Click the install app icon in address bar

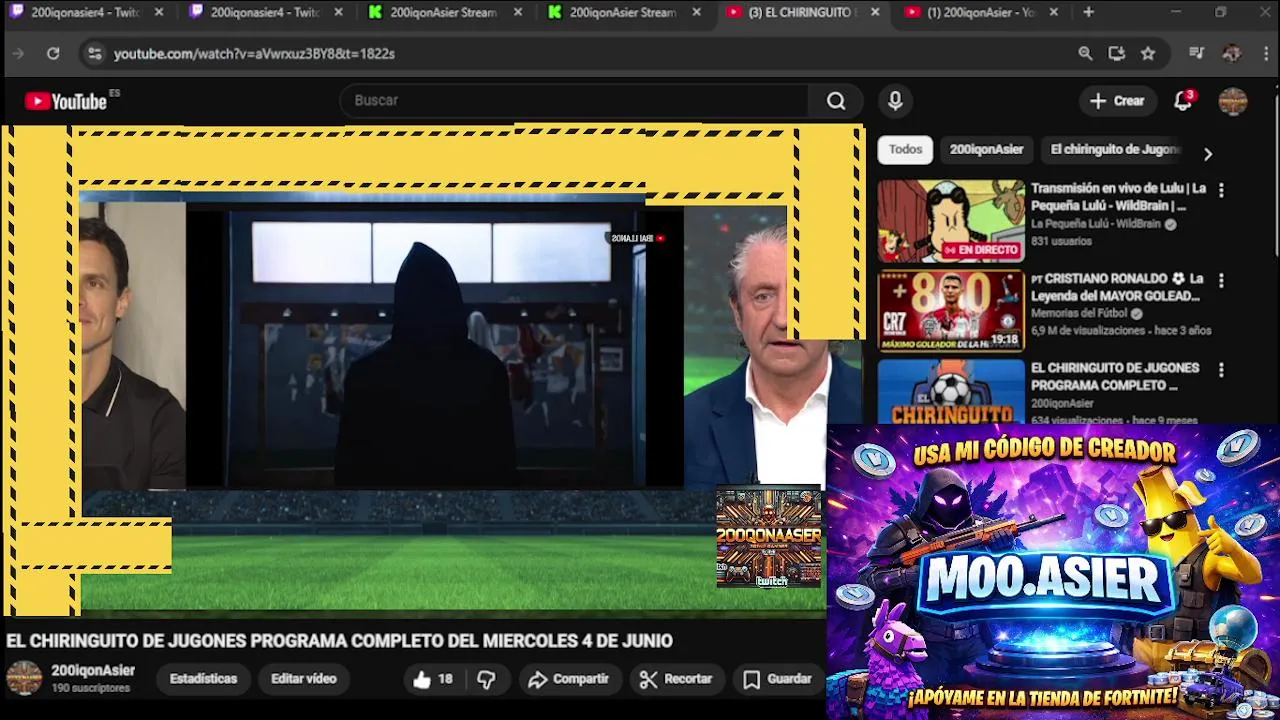[1117, 54]
